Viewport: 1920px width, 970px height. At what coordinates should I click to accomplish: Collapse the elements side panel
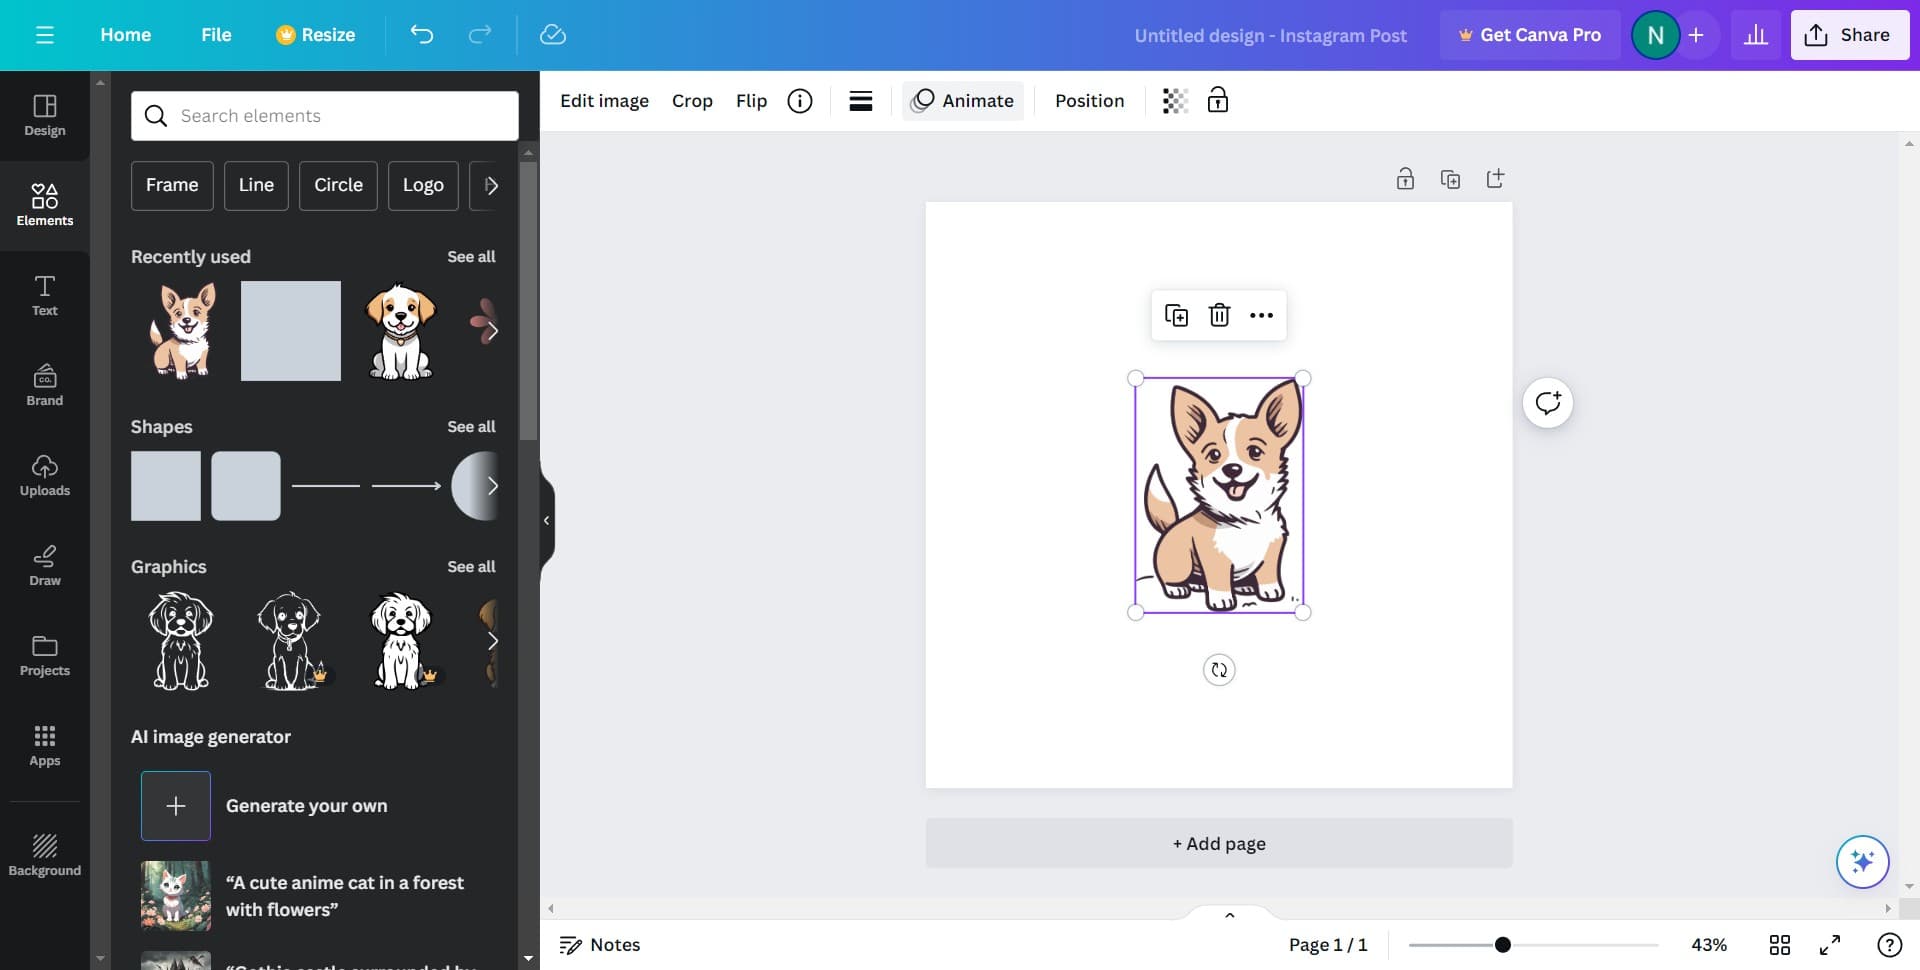[x=546, y=519]
